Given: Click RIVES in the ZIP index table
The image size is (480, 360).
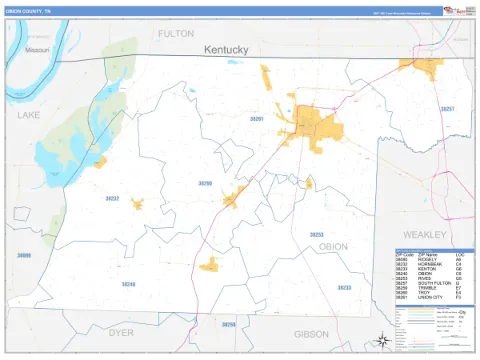Looking at the screenshot, I should pos(424,278).
